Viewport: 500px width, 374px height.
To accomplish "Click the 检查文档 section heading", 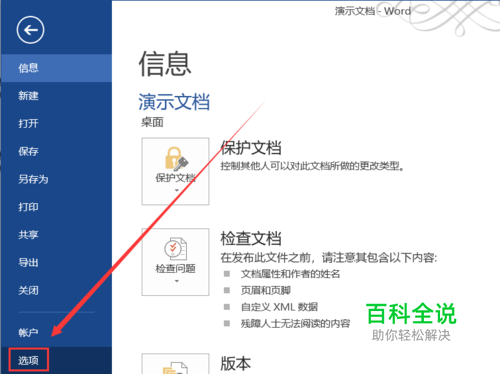I will point(251,238).
